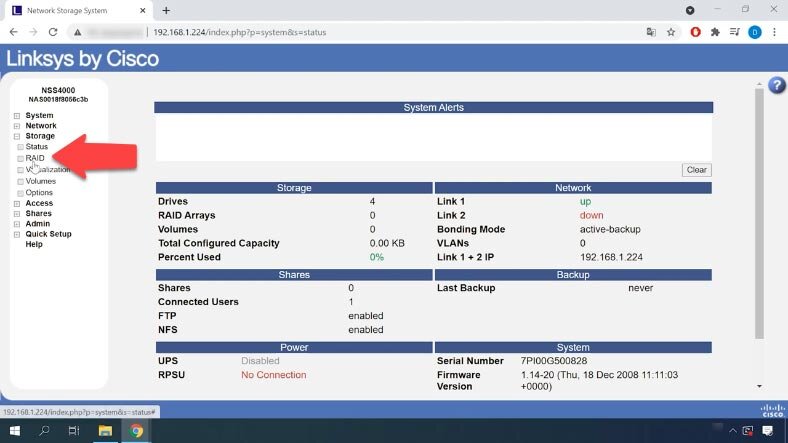Close the Network Storage System tab
The width and height of the screenshot is (788, 443).
tap(143, 10)
